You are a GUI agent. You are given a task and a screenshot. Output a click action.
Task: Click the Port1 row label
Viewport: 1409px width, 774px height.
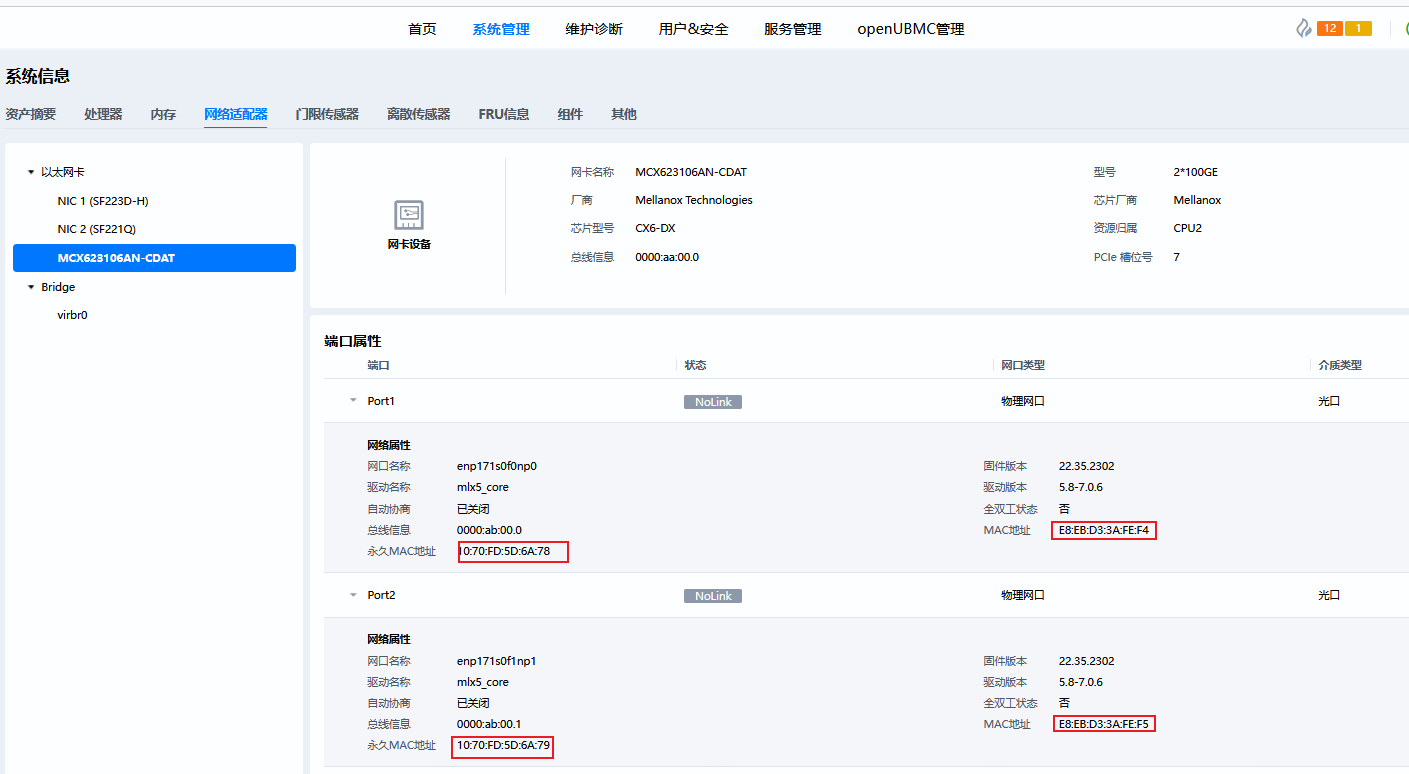point(381,401)
